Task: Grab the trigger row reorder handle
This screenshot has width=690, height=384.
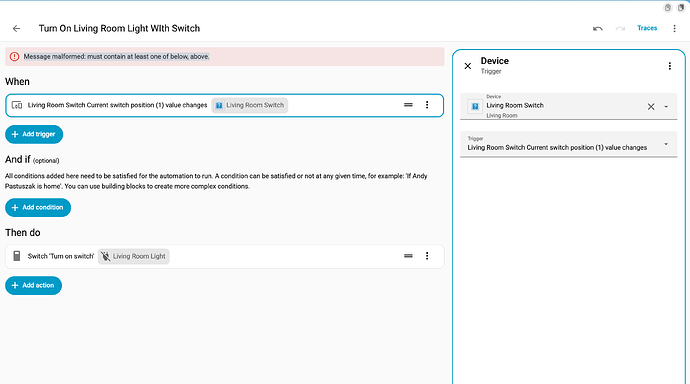Action: coord(408,105)
